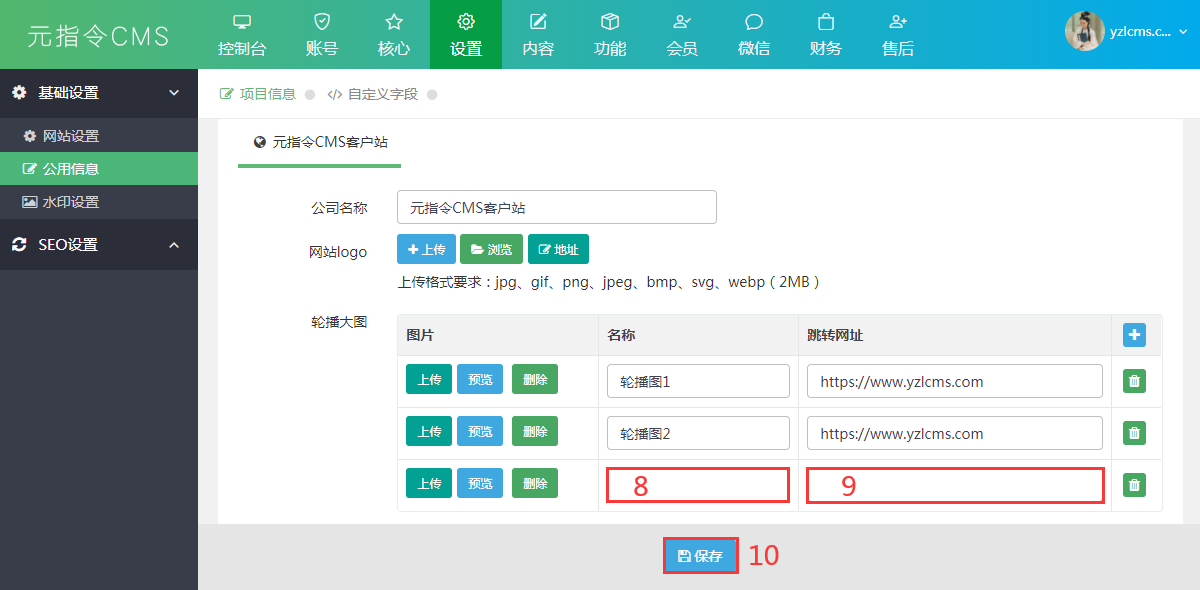1200x590 pixels.
Task: Click the 轮播图1 row URL field
Action: tap(955, 381)
